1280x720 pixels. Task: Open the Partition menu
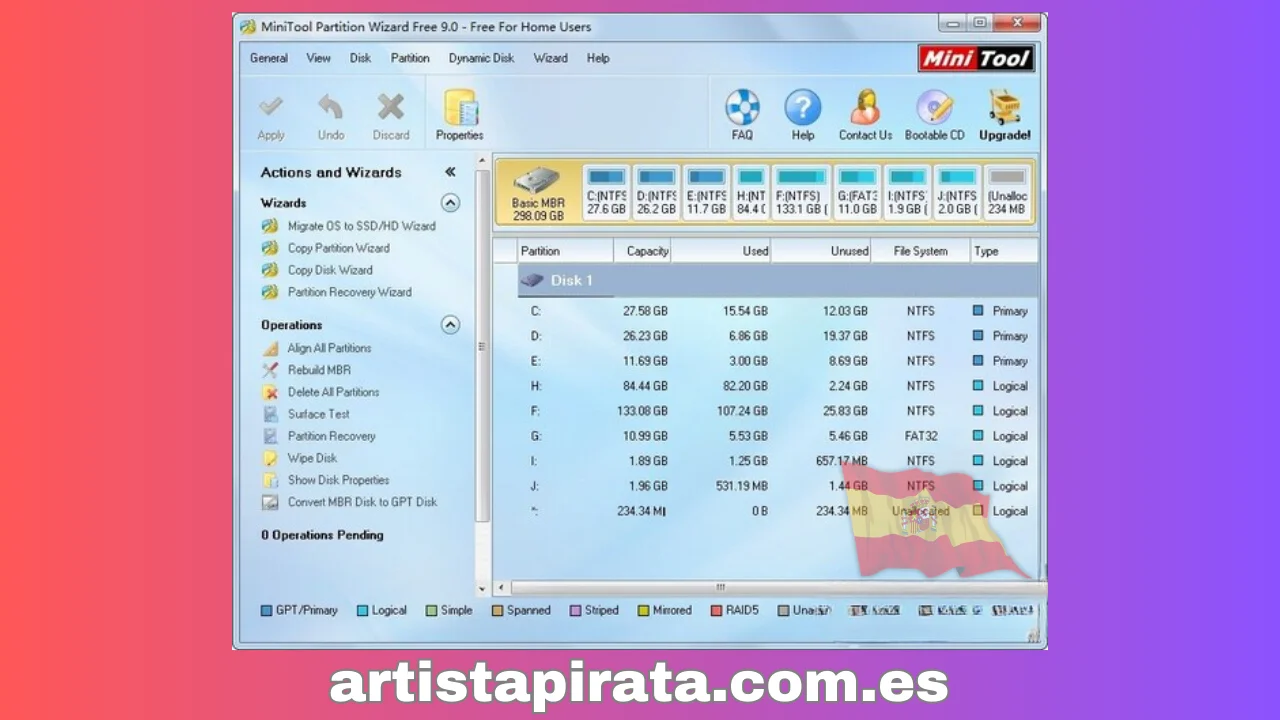(x=410, y=58)
